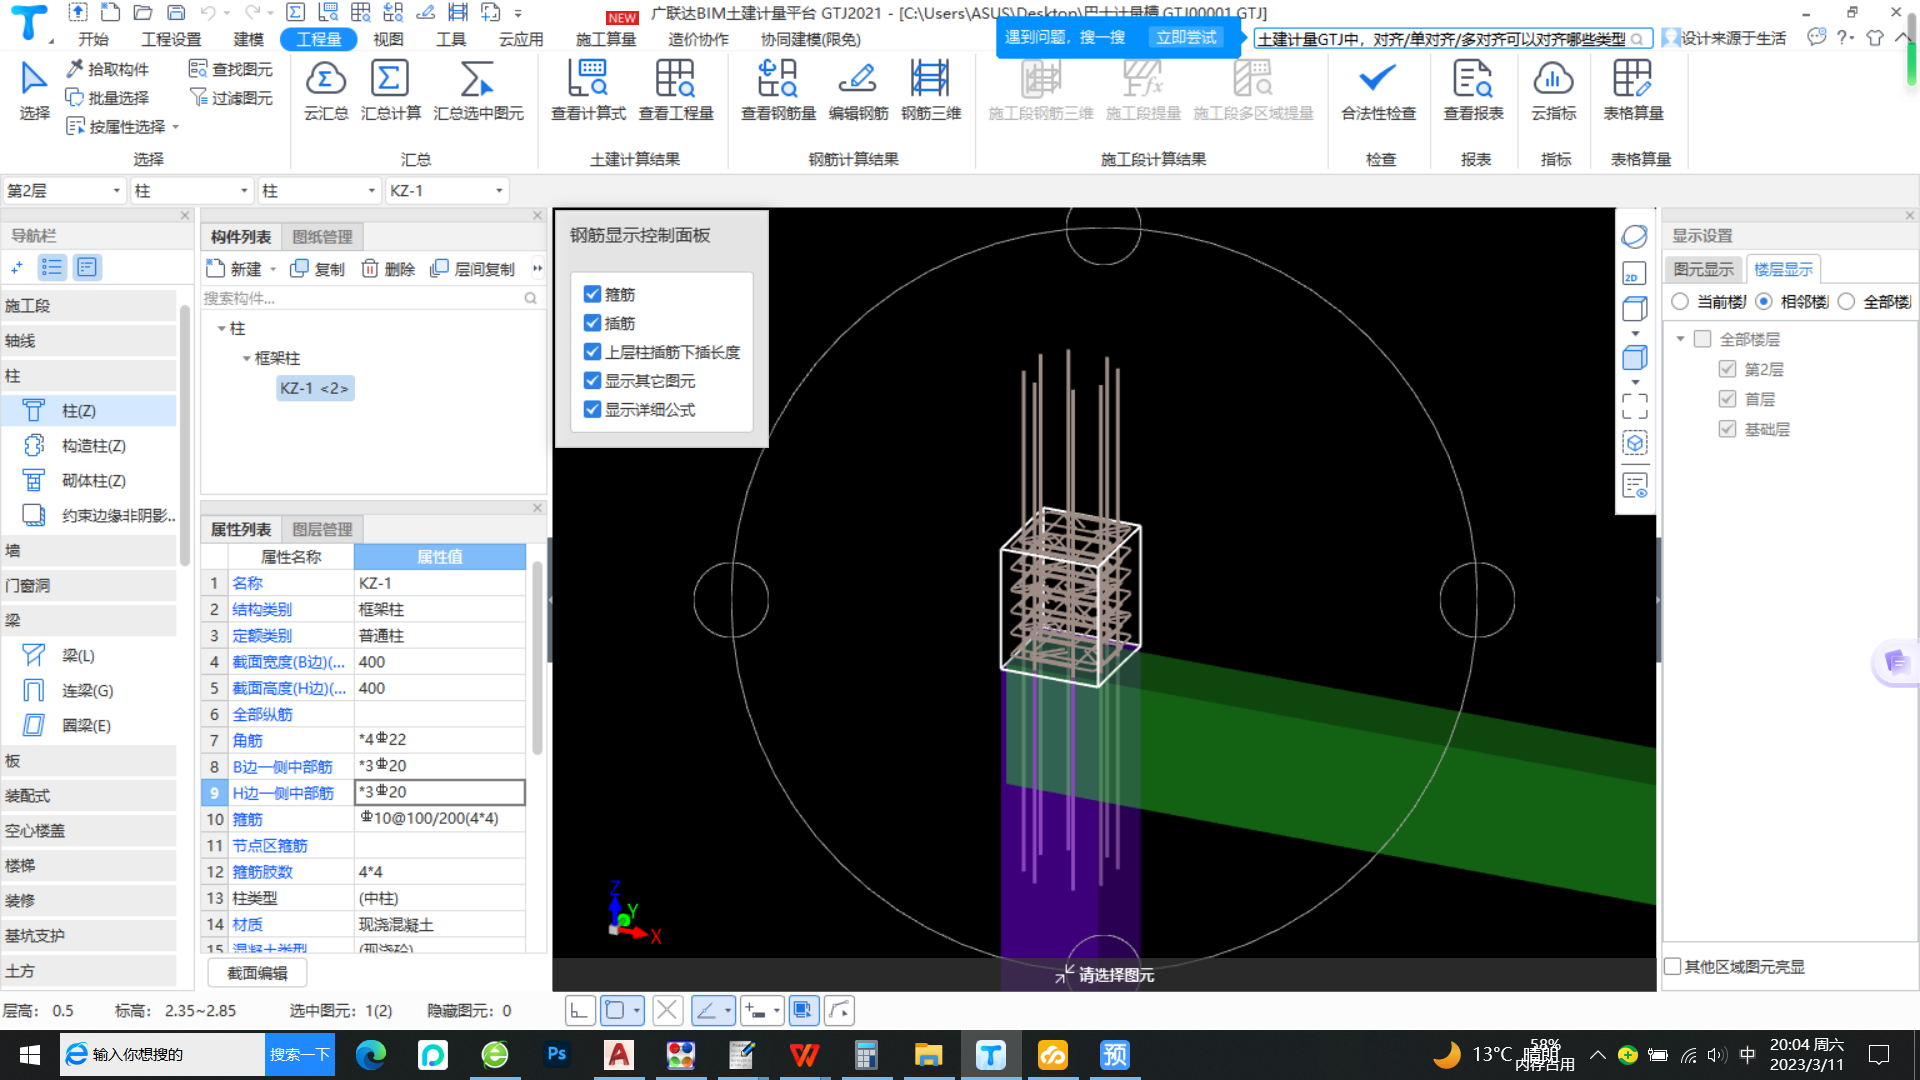This screenshot has width=1920, height=1080.
Task: Collapse the 柱 tree node
Action: coord(221,329)
